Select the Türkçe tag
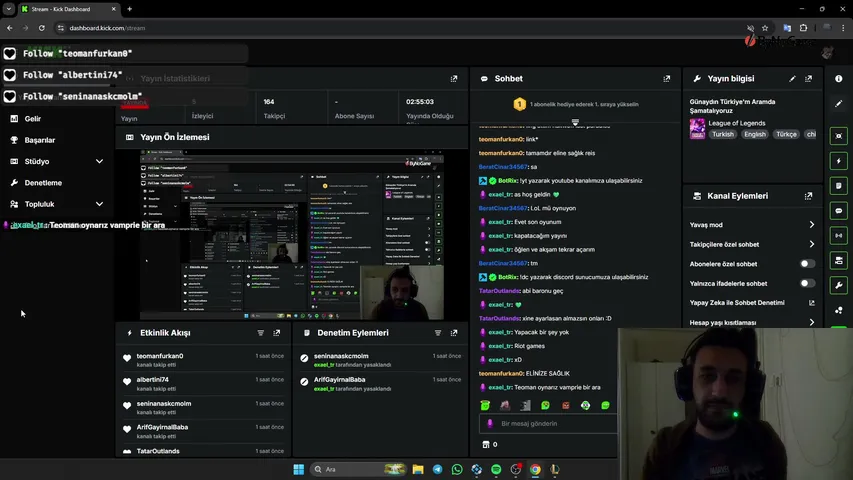 coord(786,134)
